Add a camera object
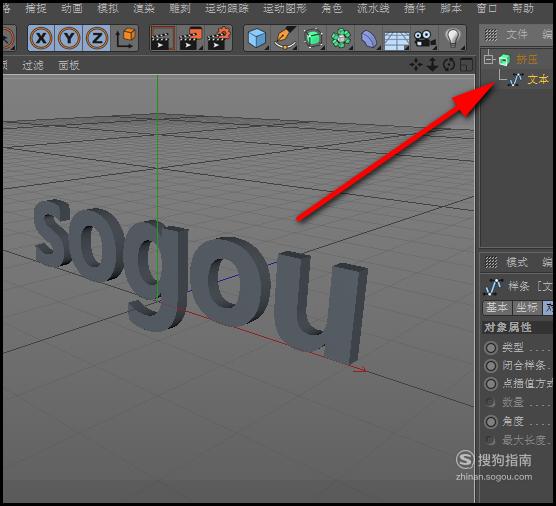Viewport: 556px width, 506px height. tap(424, 38)
